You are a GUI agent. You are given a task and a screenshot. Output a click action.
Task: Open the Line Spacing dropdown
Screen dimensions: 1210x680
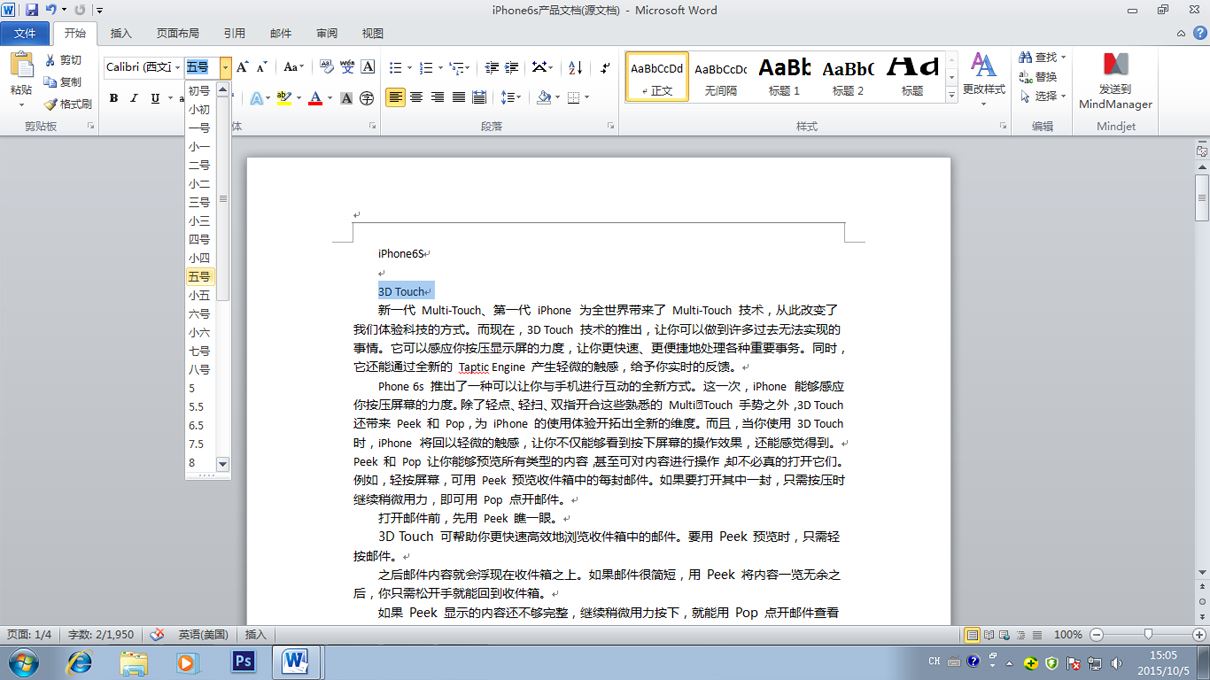coord(510,97)
